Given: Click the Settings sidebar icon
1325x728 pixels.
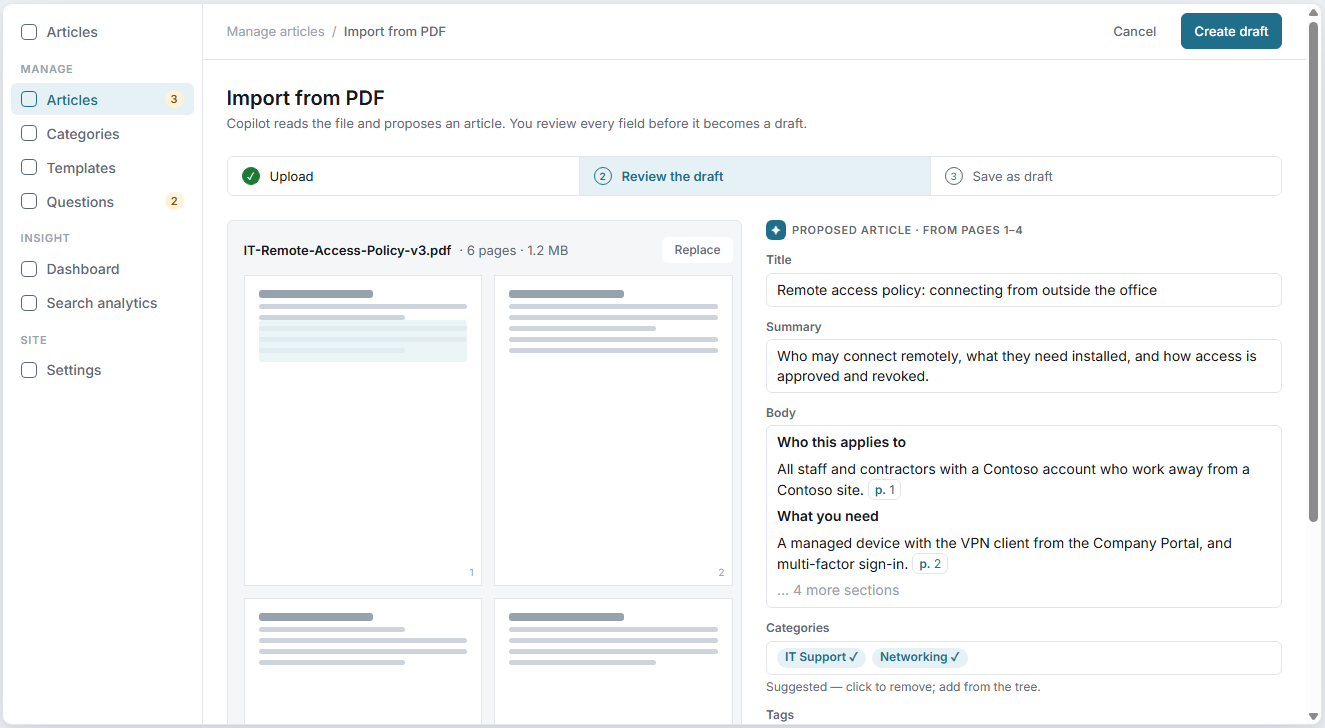Looking at the screenshot, I should pos(29,370).
